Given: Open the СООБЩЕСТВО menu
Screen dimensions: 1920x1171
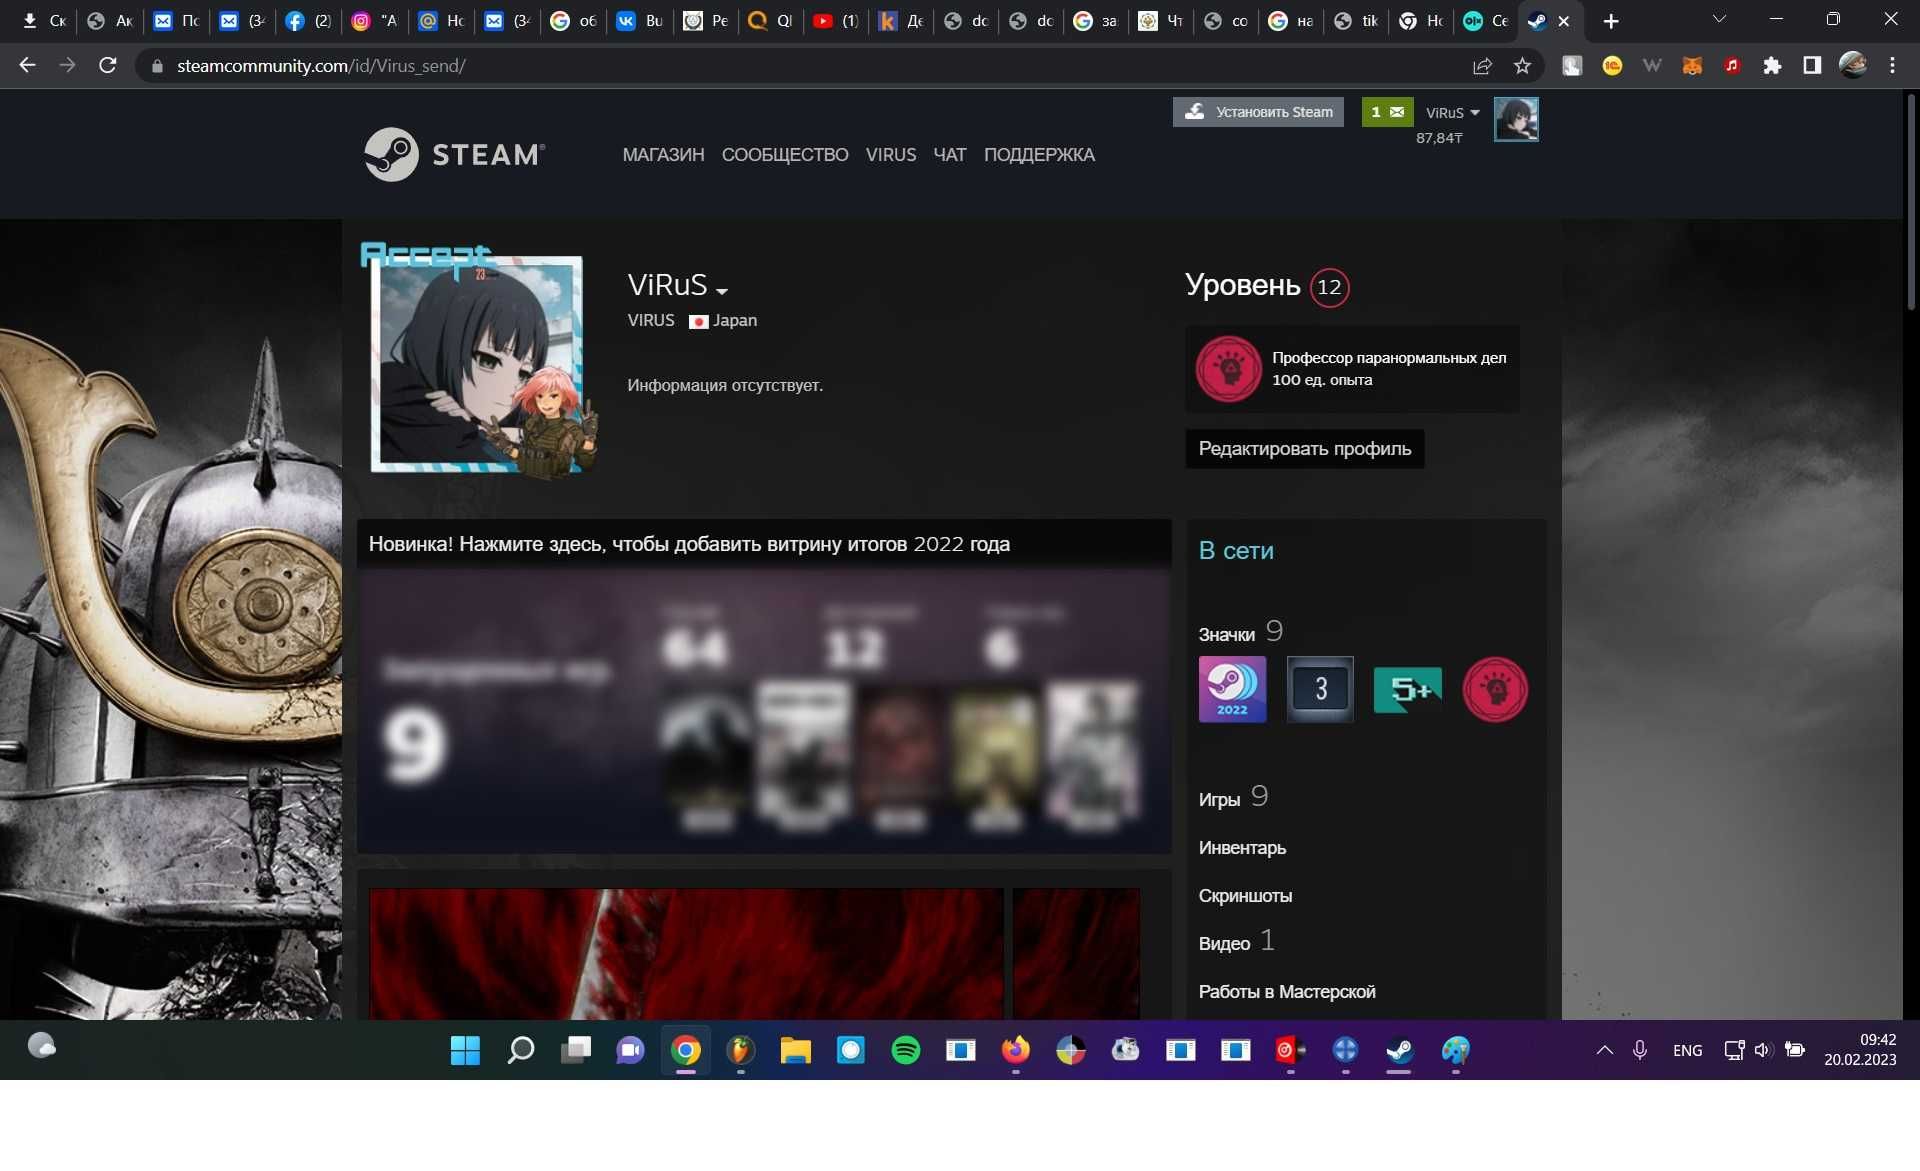Looking at the screenshot, I should coord(785,155).
